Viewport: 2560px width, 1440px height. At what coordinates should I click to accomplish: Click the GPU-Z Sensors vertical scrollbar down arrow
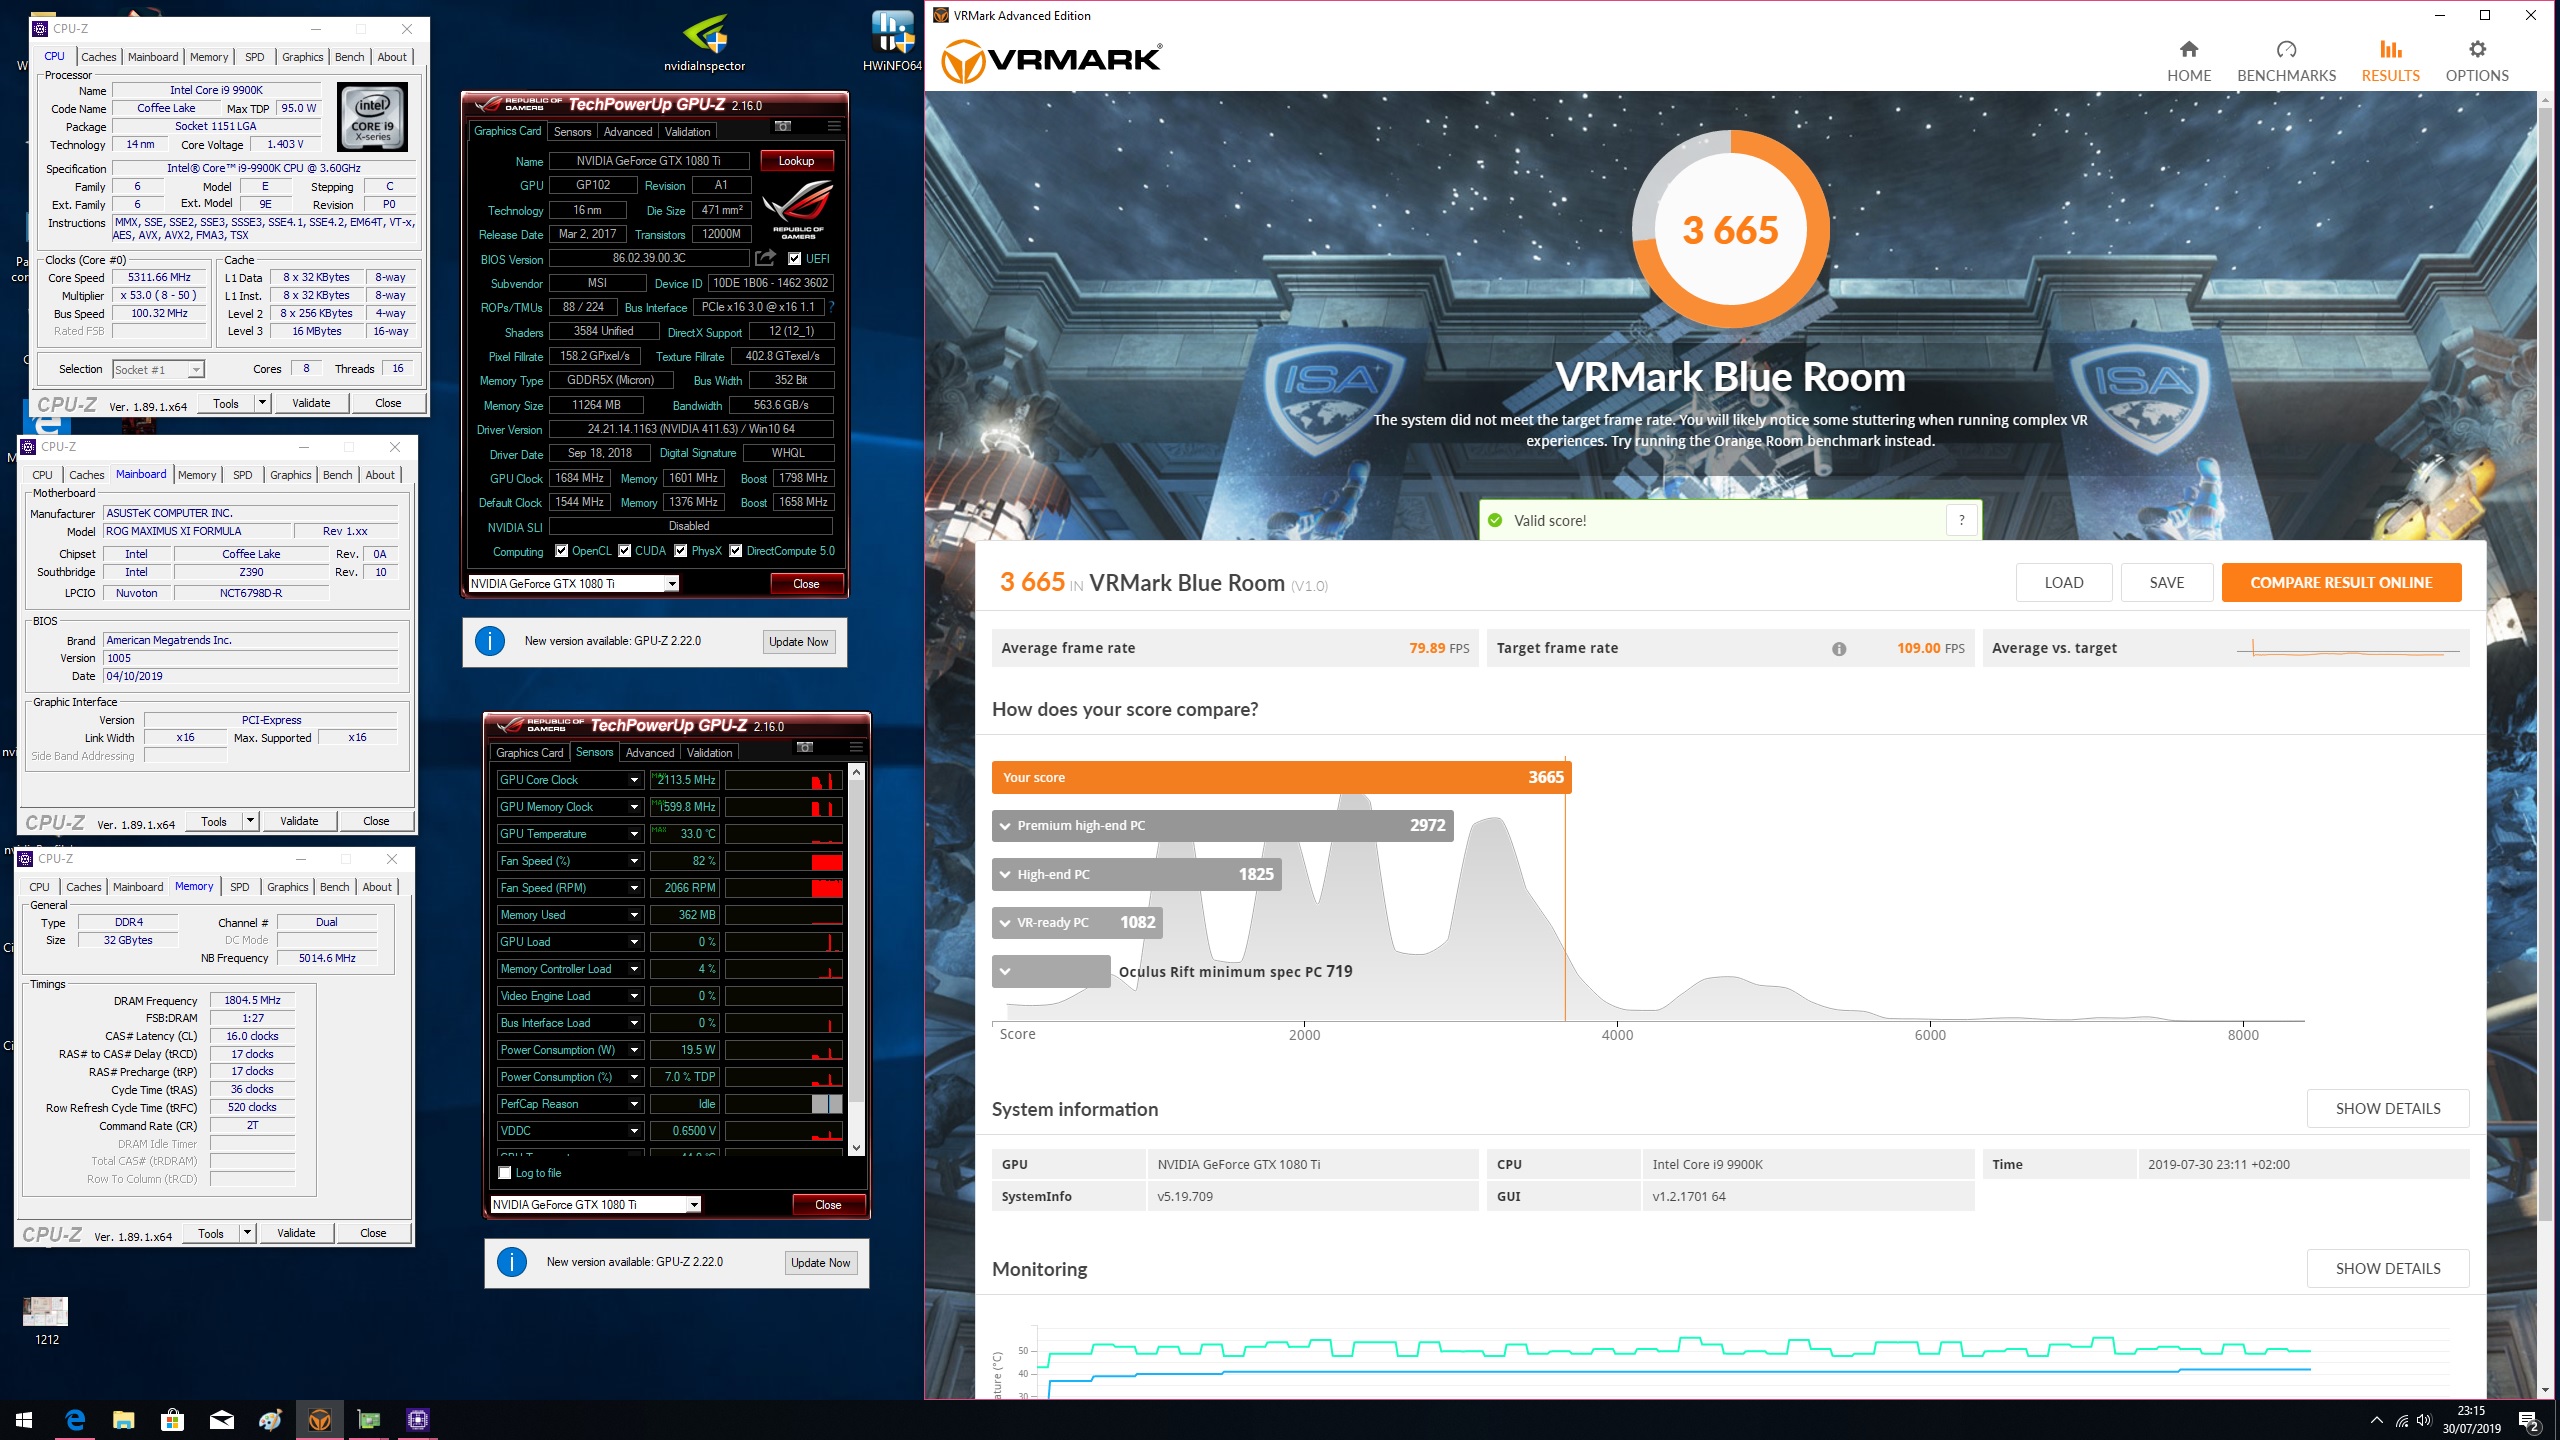856,1148
